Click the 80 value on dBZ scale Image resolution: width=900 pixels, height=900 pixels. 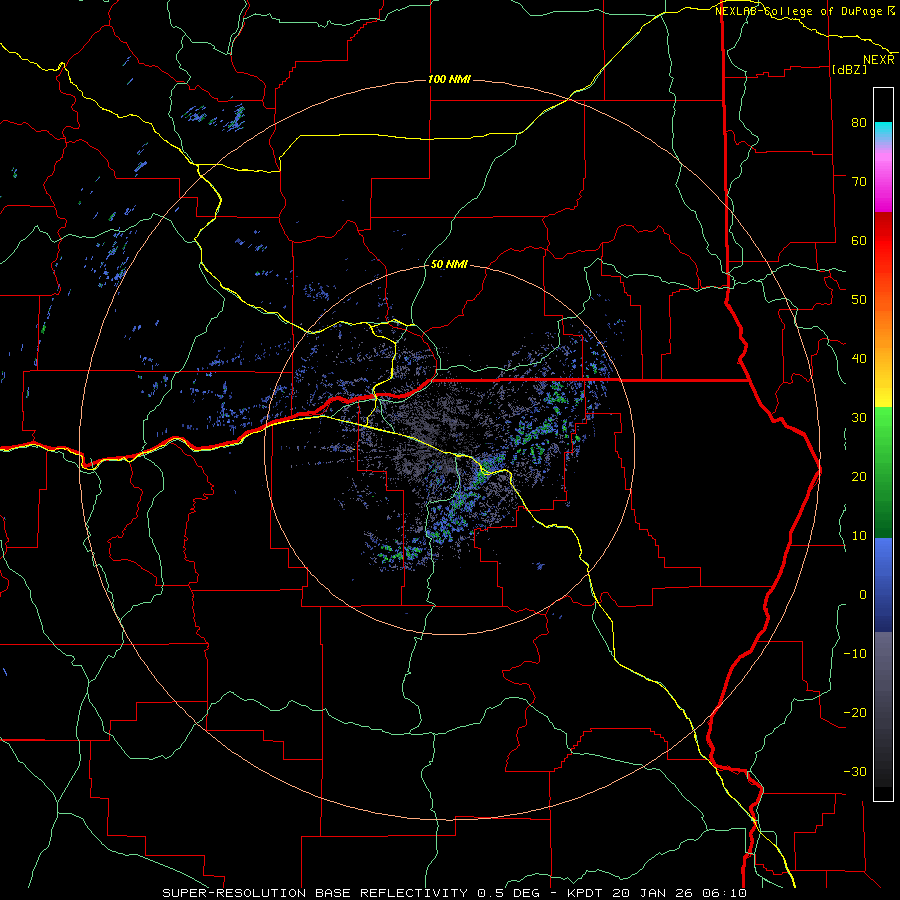[859, 123]
